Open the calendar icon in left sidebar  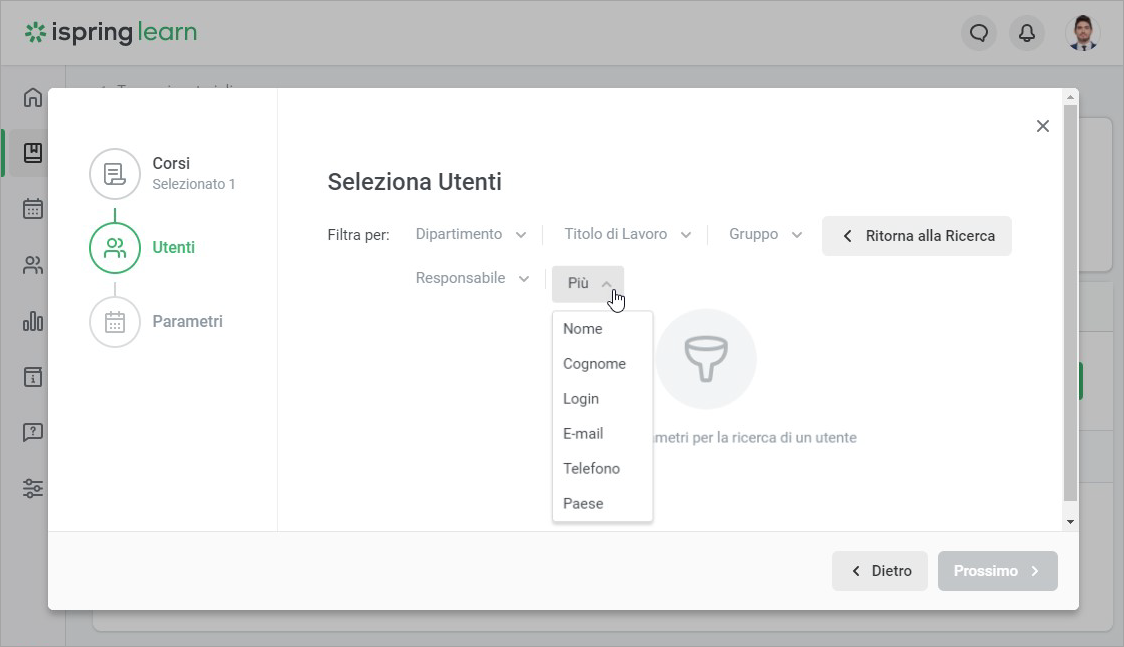point(33,209)
